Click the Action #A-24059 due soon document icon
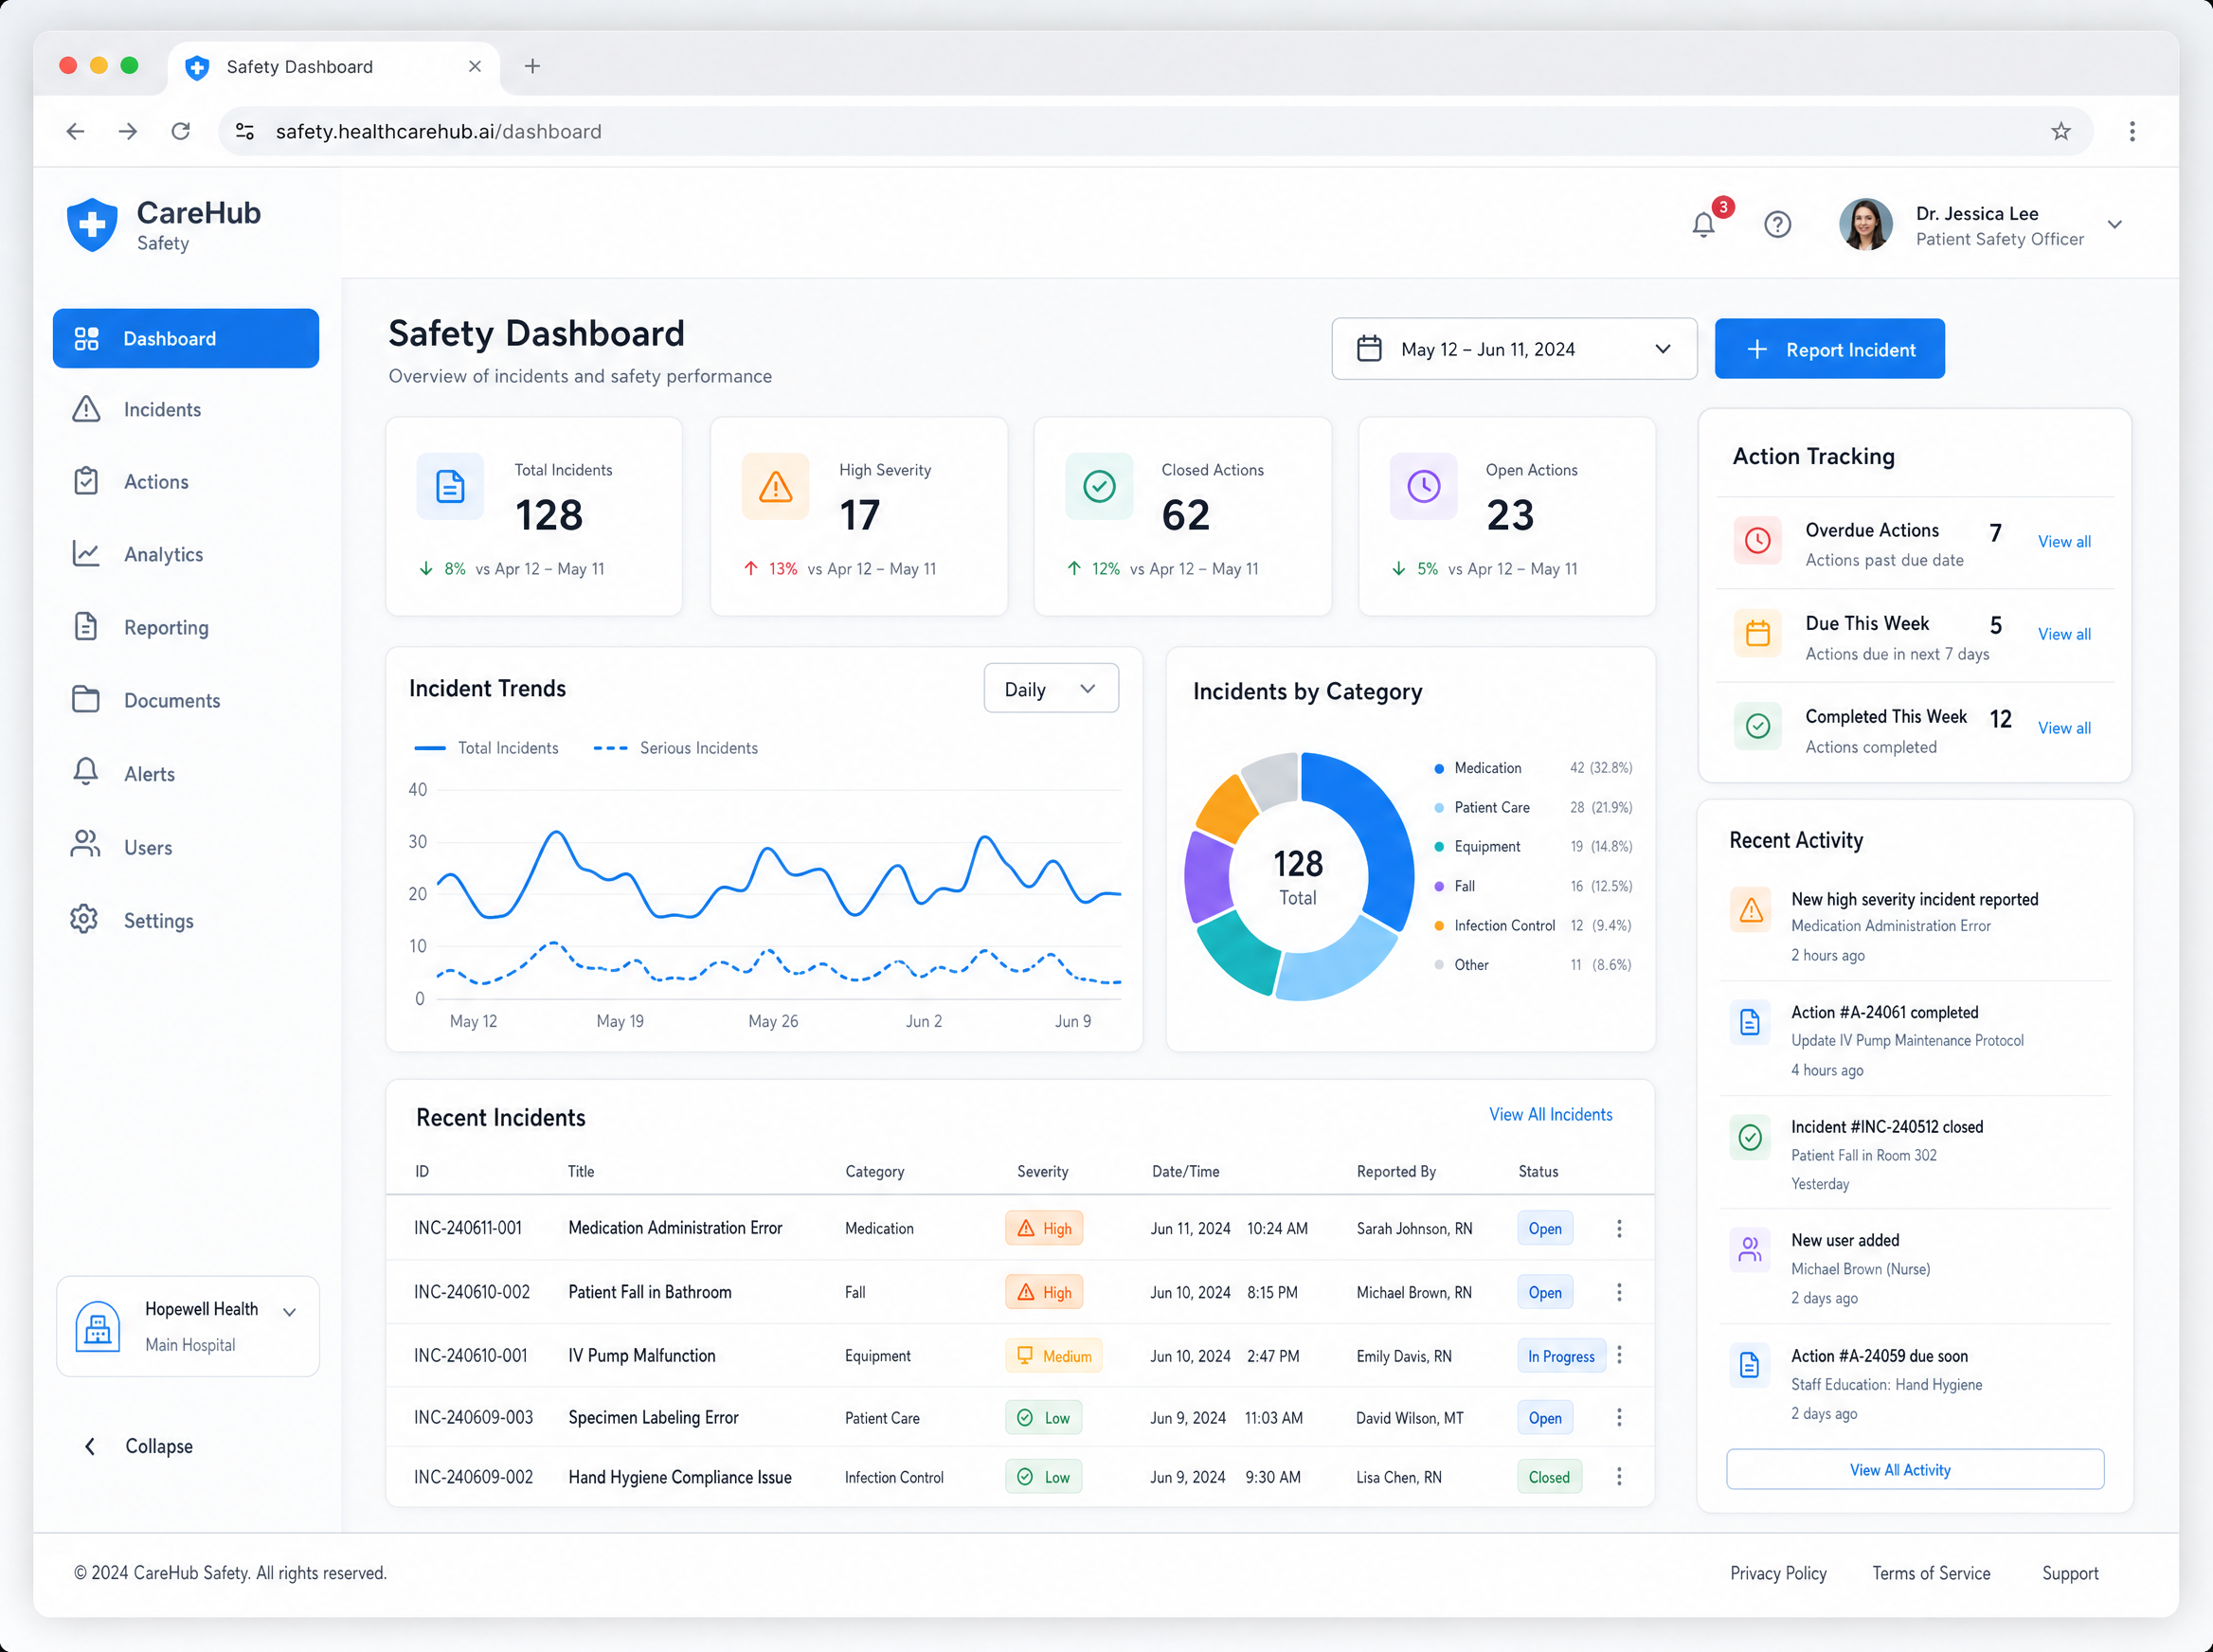 coord(1750,1365)
